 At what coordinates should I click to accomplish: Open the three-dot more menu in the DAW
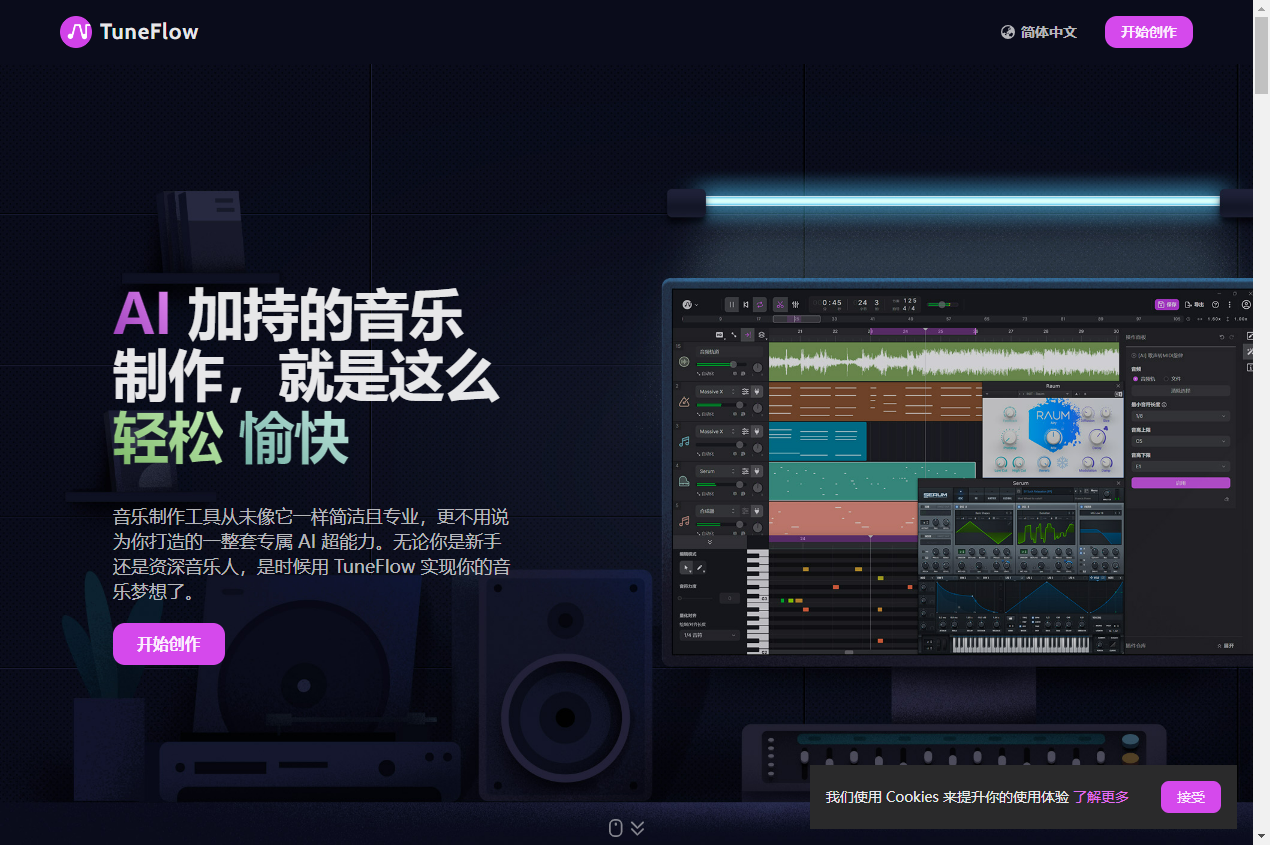[x=1230, y=304]
